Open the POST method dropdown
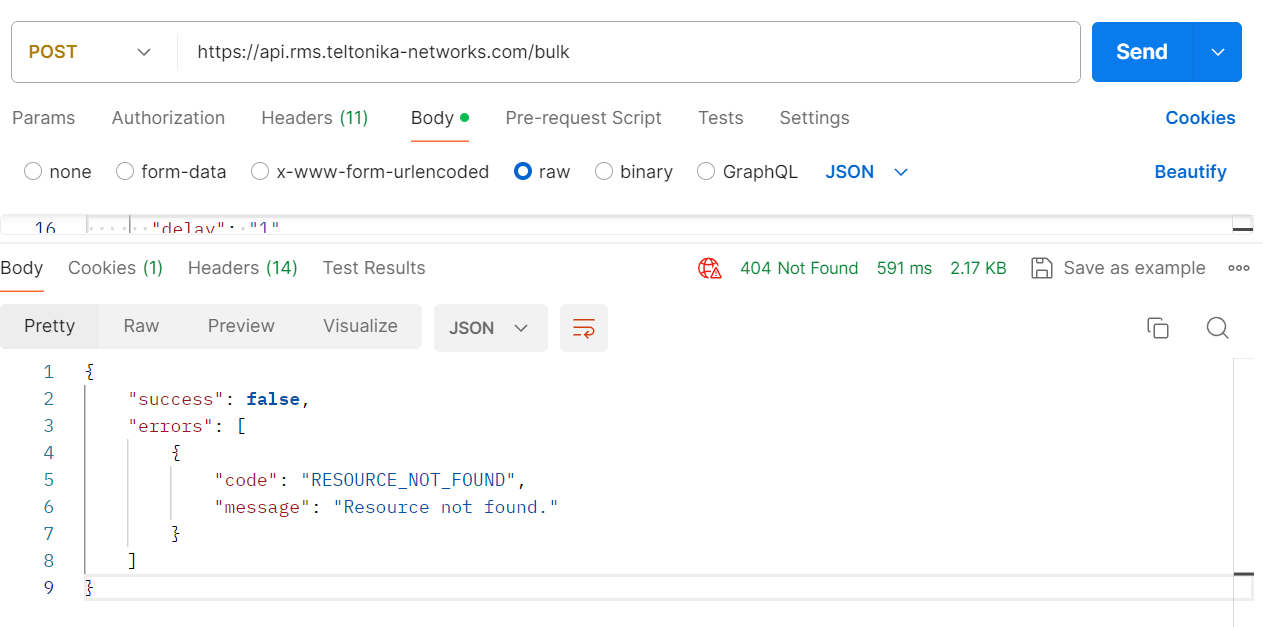This screenshot has height=627, width=1263. 90,52
